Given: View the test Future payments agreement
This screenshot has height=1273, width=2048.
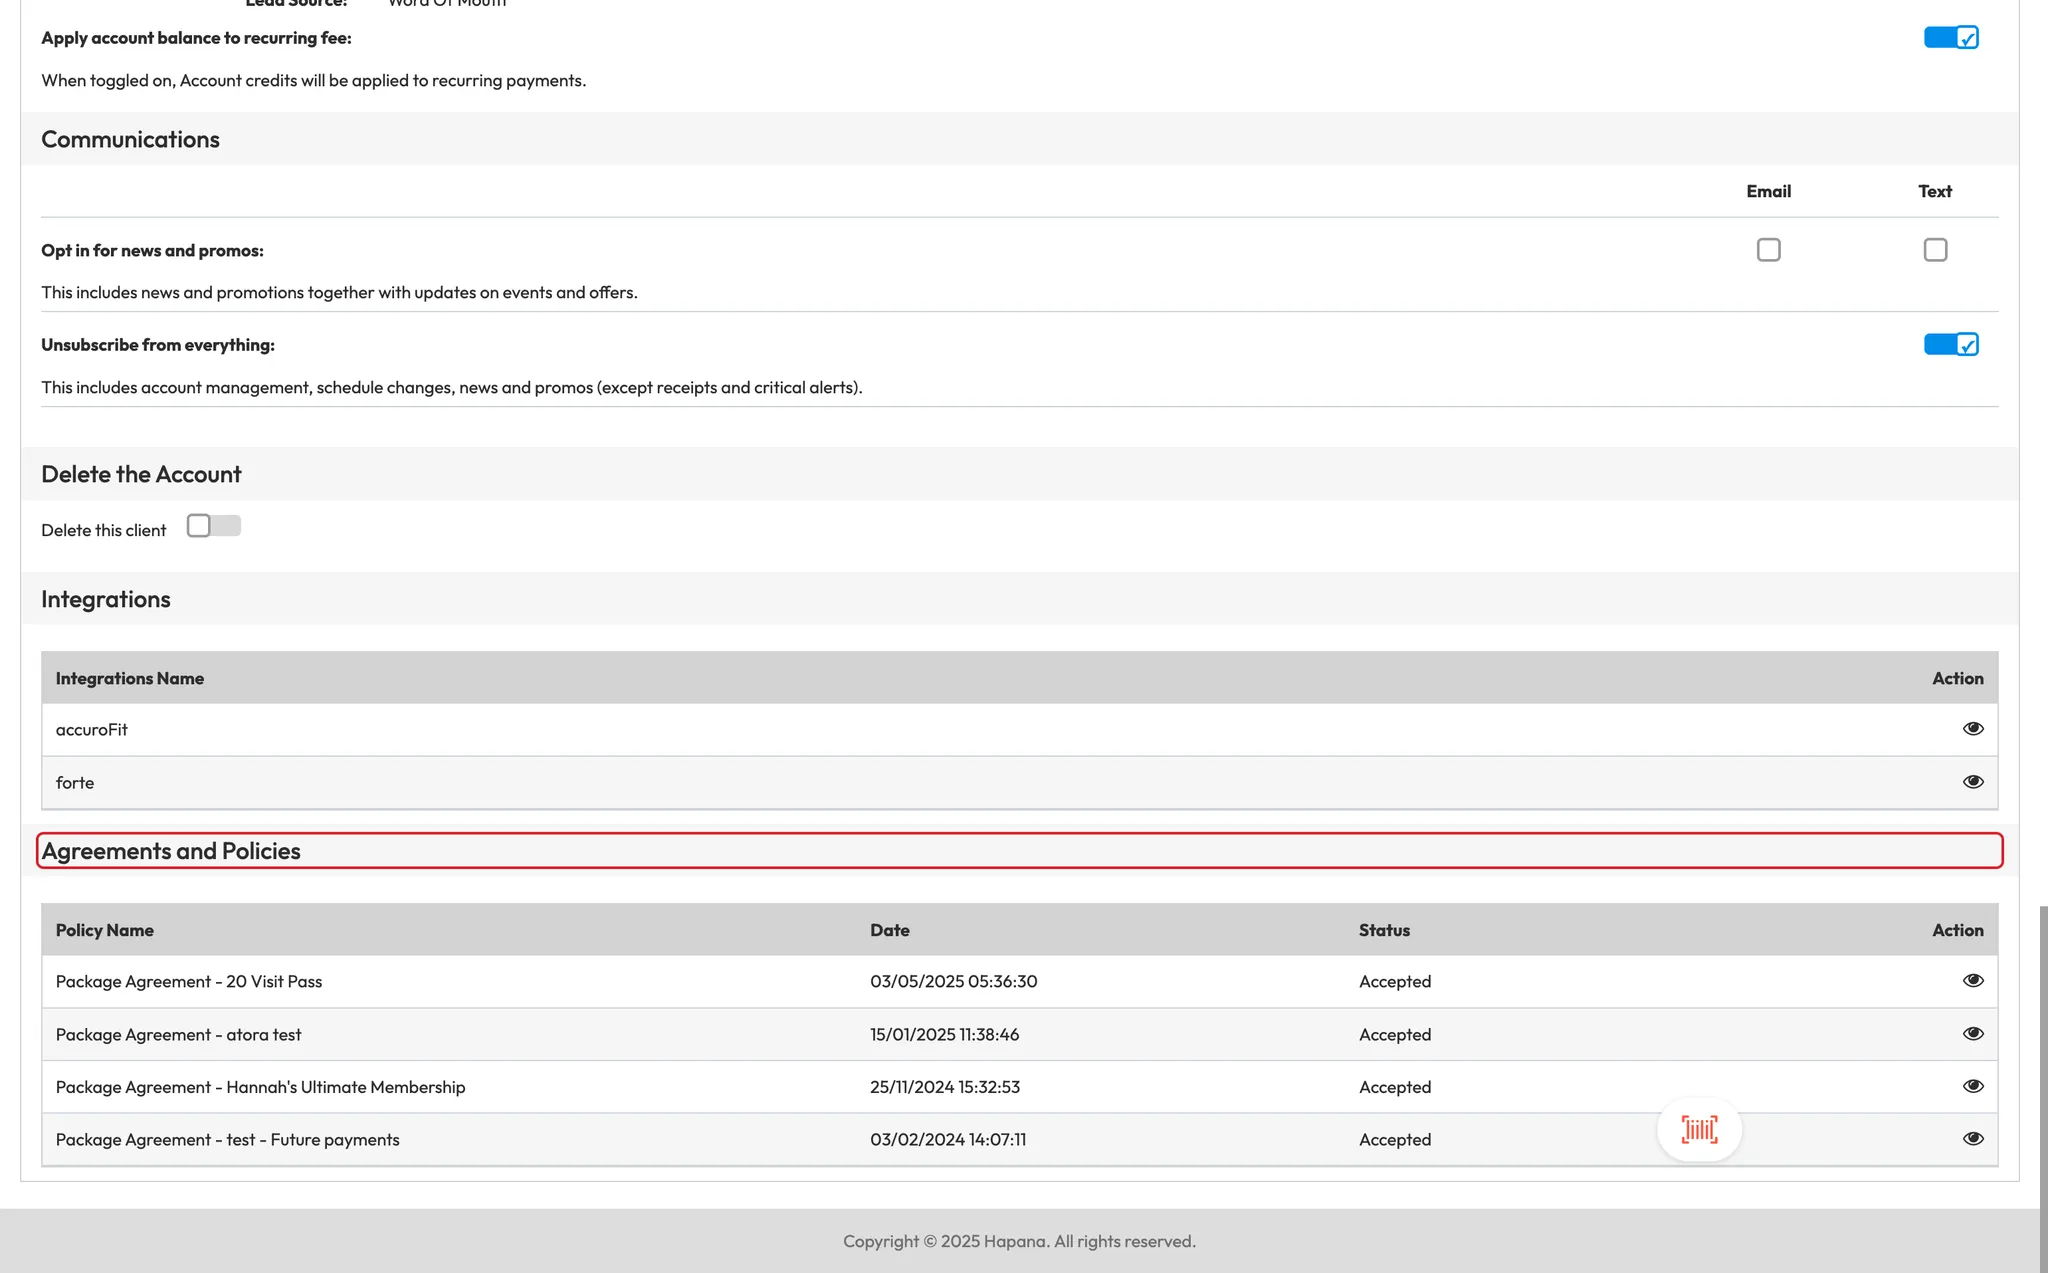Looking at the screenshot, I should point(1972,1139).
